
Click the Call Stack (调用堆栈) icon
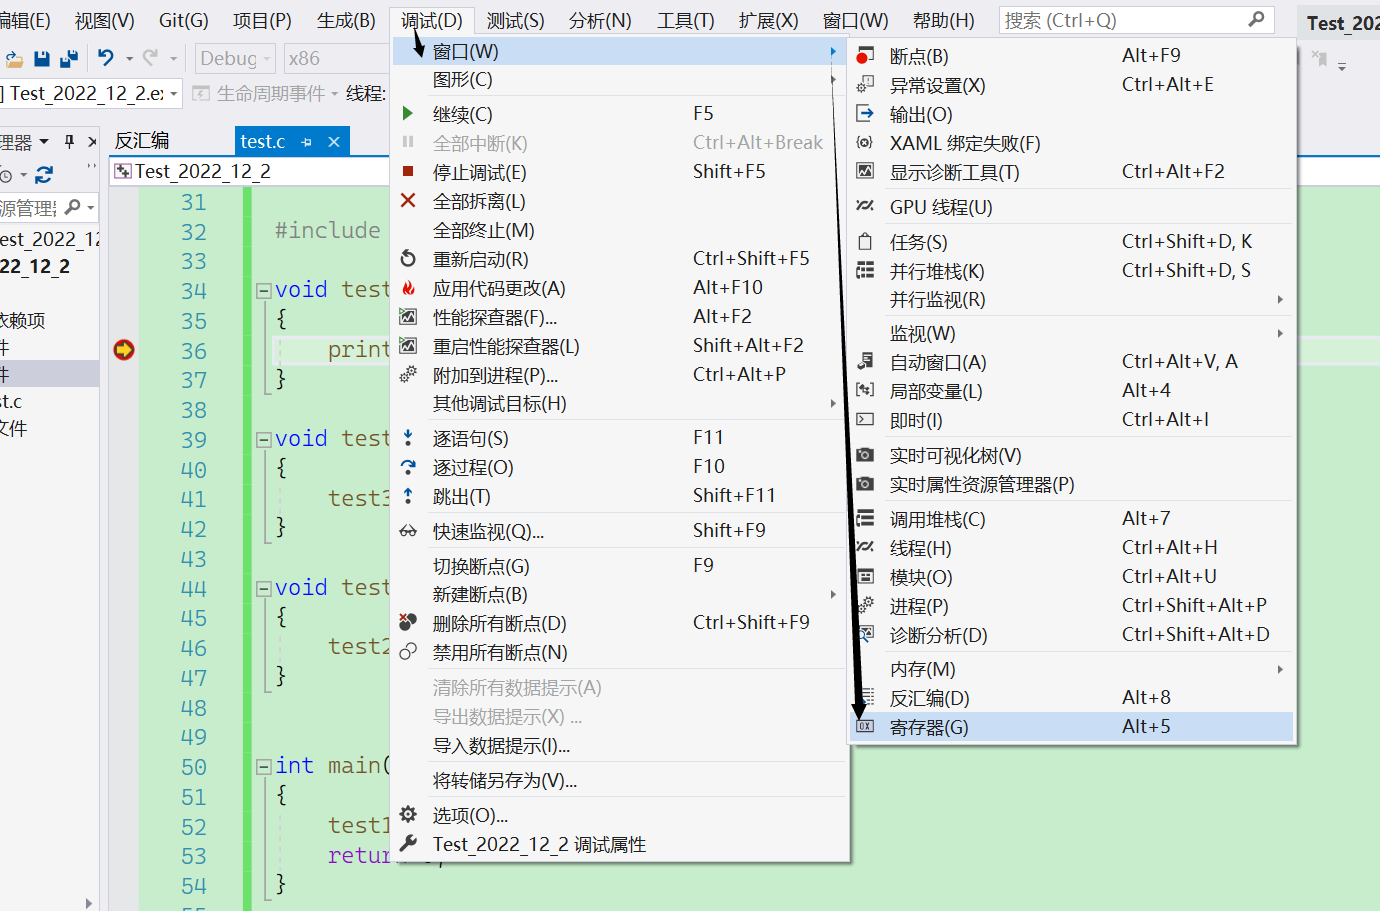865,518
